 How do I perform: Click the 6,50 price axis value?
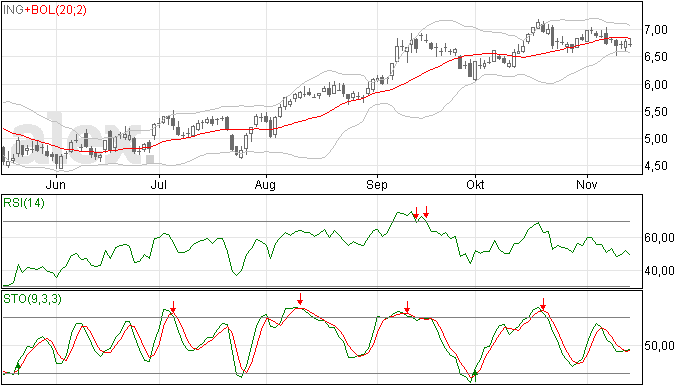(656, 57)
